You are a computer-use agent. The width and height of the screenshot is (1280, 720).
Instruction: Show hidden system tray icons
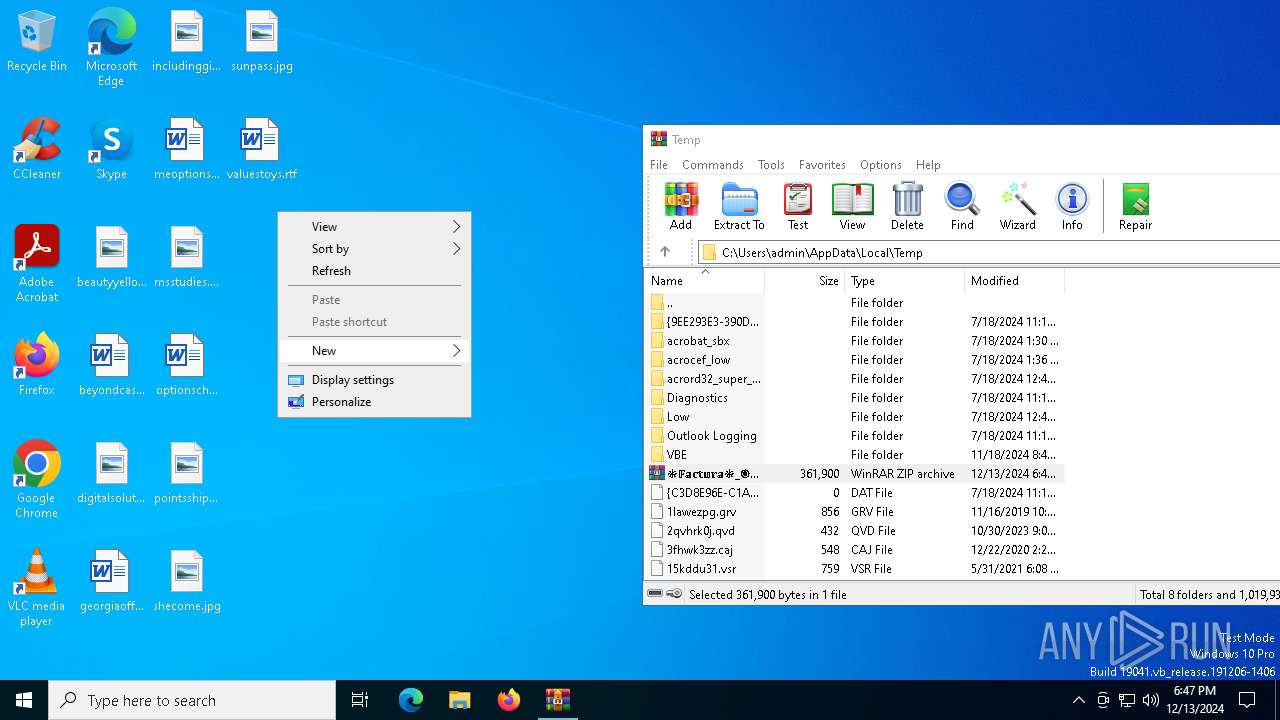click(1078, 700)
